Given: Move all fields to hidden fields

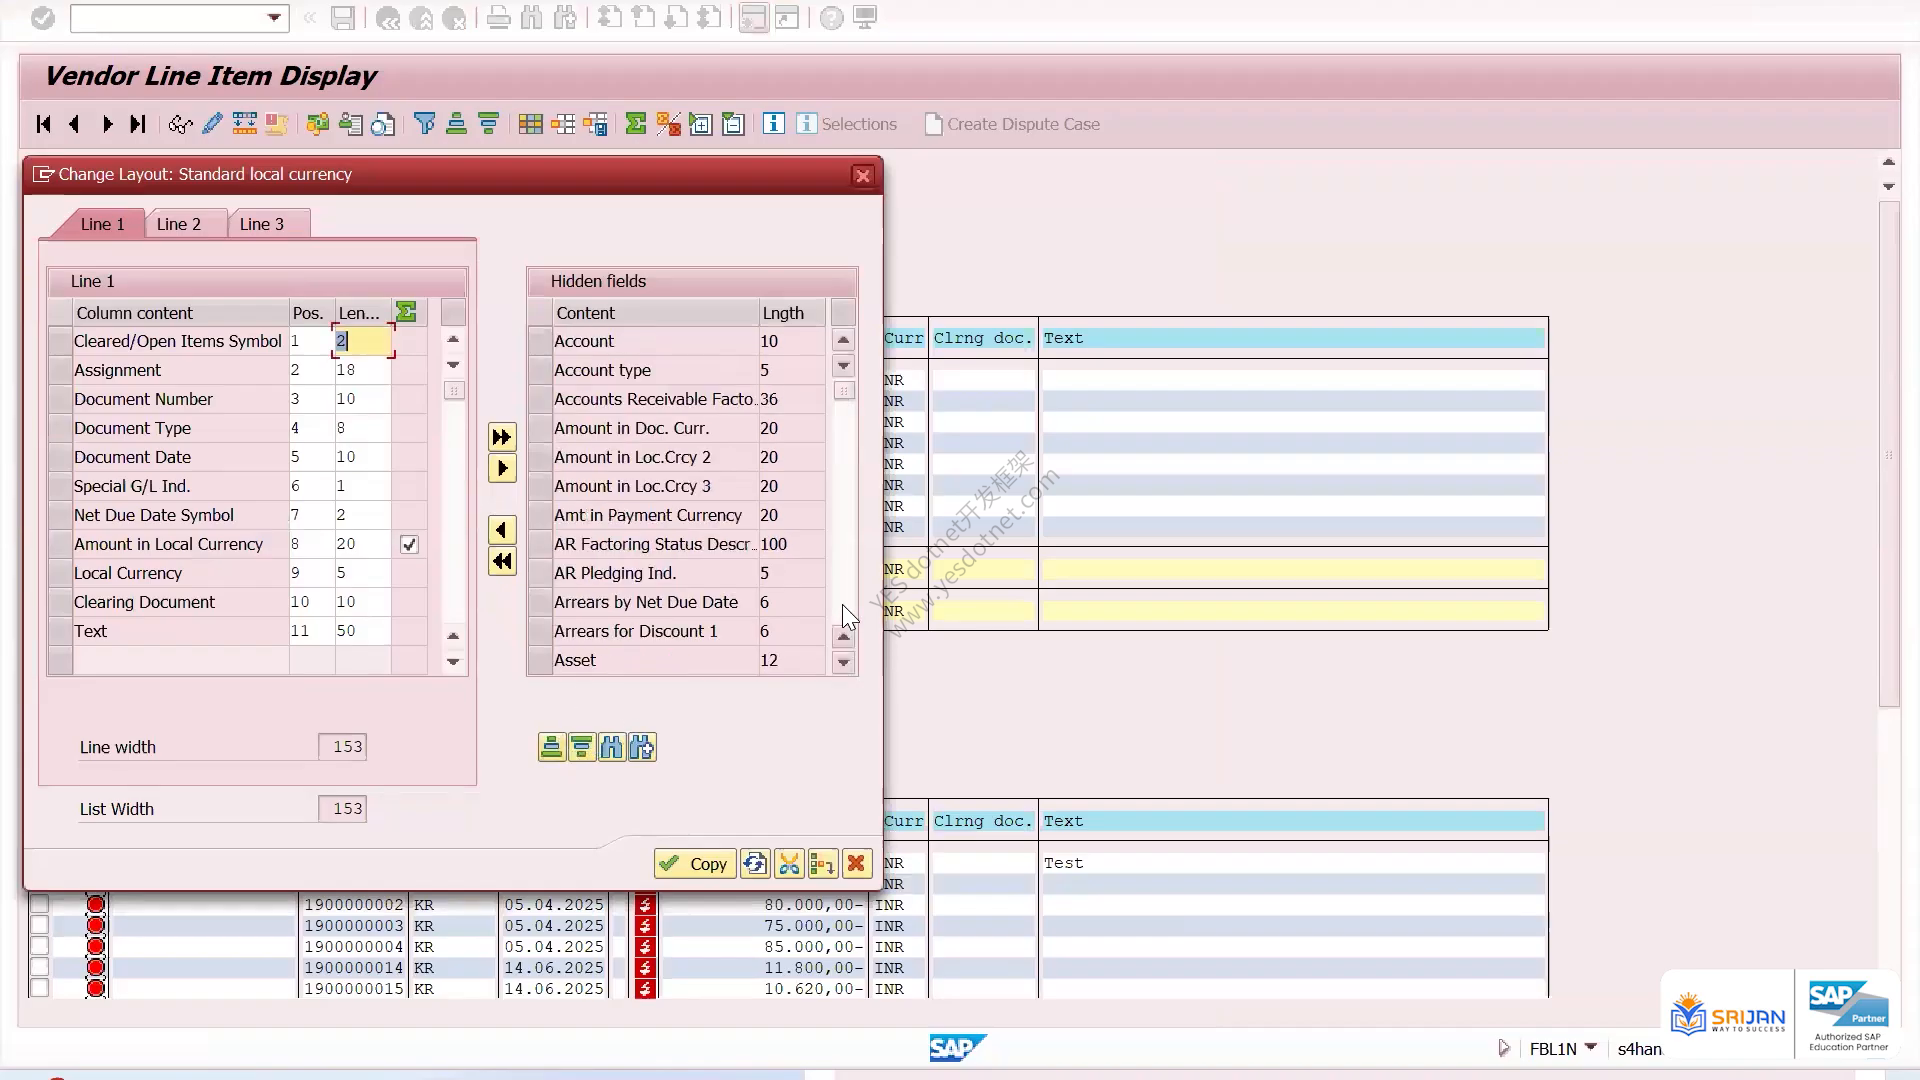Looking at the screenshot, I should coord(502,437).
